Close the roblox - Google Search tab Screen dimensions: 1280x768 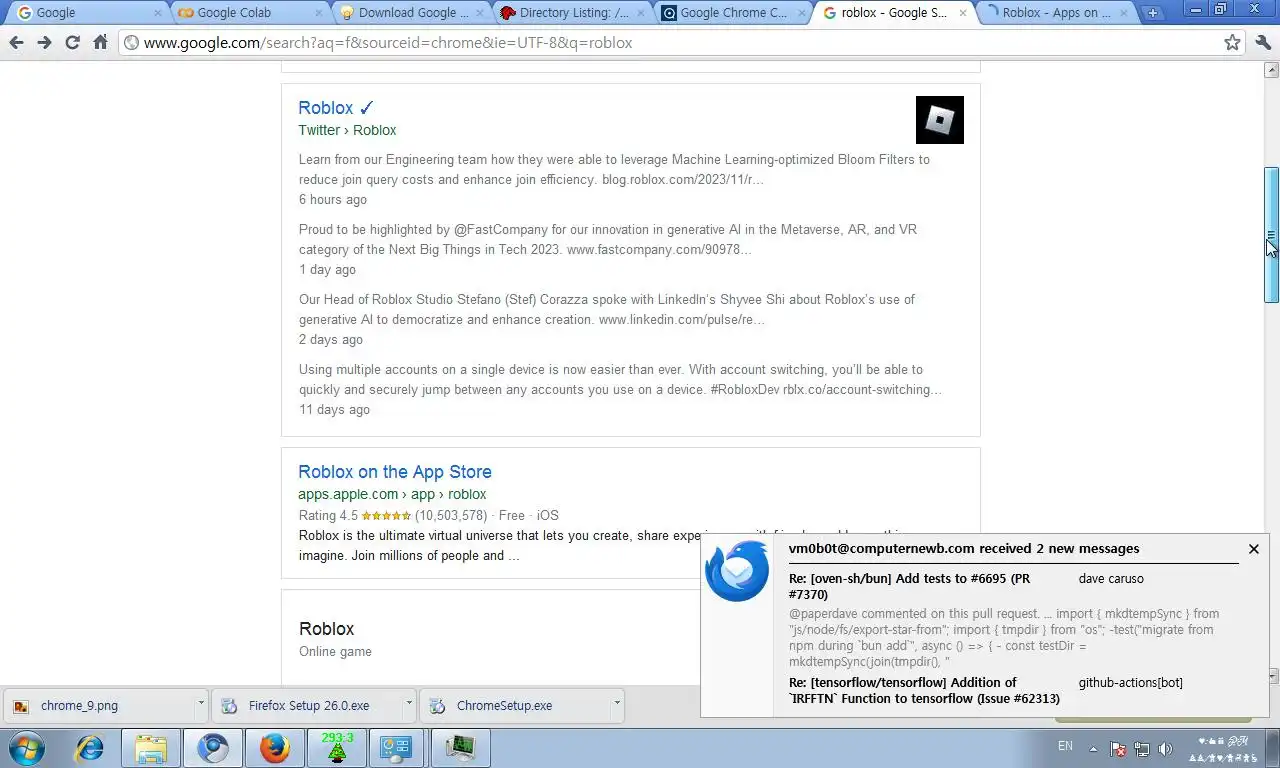click(963, 13)
